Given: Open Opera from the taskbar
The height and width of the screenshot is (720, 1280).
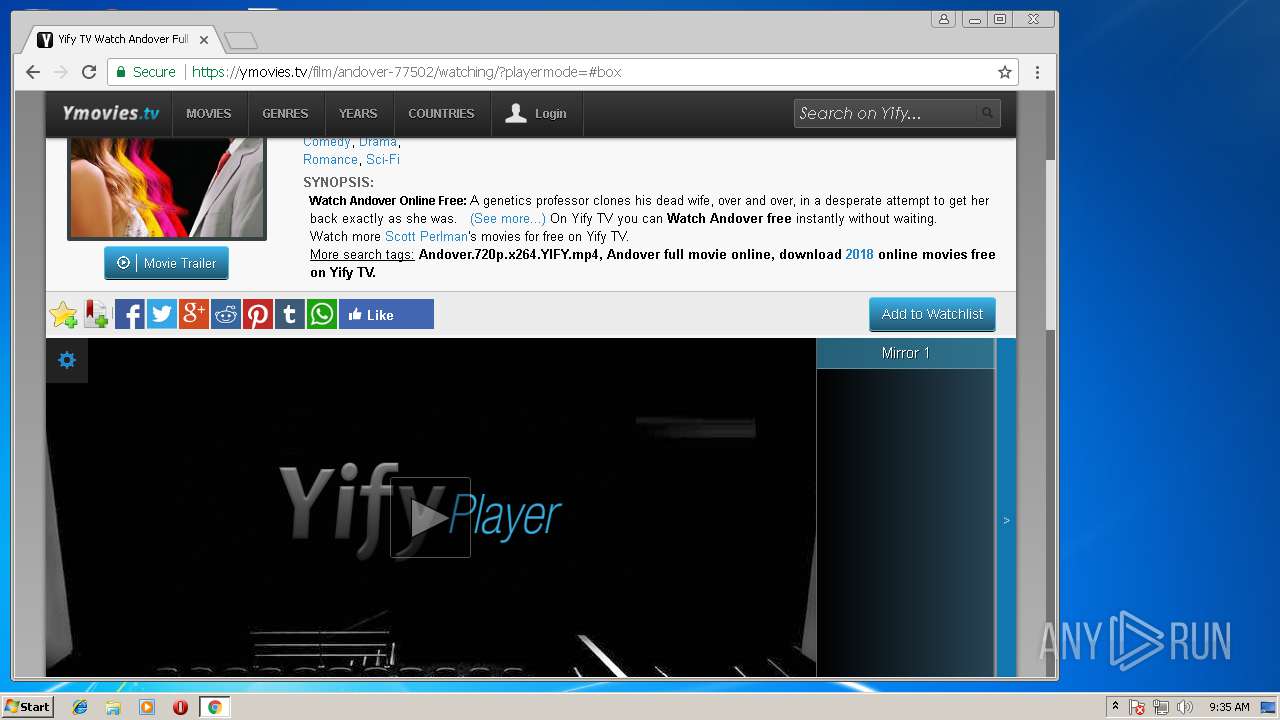Looking at the screenshot, I should pyautogui.click(x=180, y=707).
